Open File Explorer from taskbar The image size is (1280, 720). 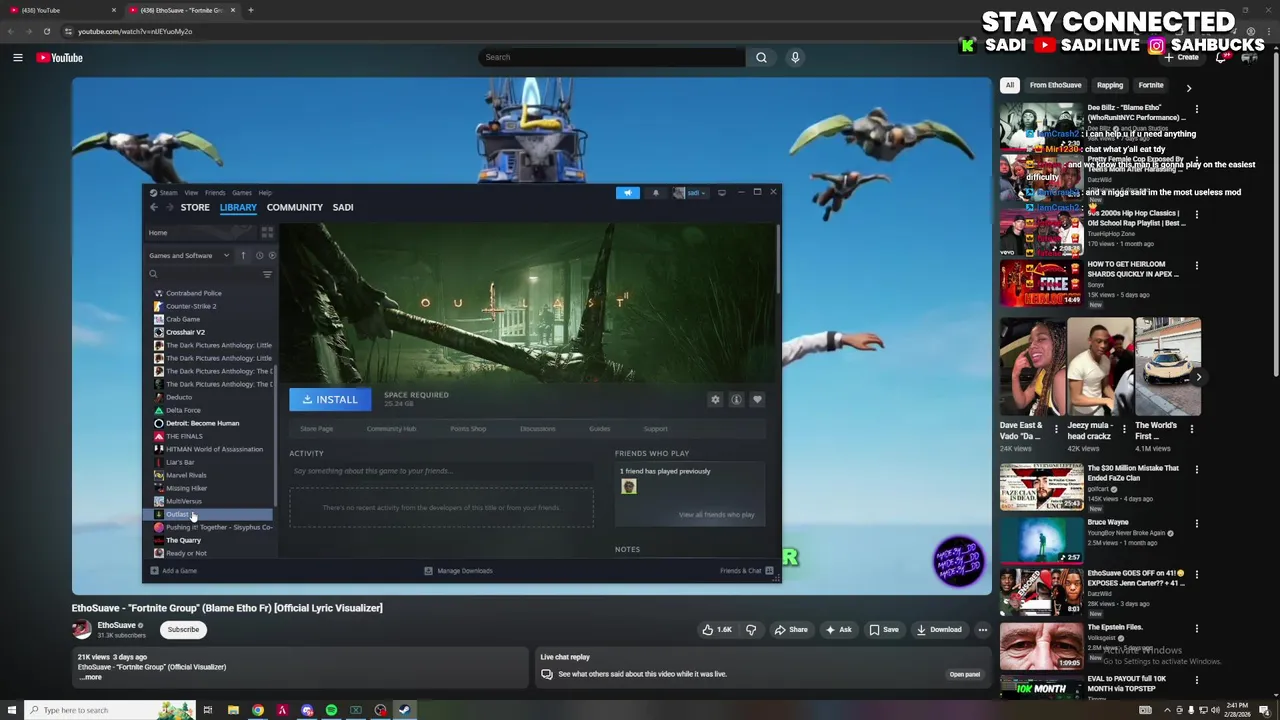pos(233,710)
